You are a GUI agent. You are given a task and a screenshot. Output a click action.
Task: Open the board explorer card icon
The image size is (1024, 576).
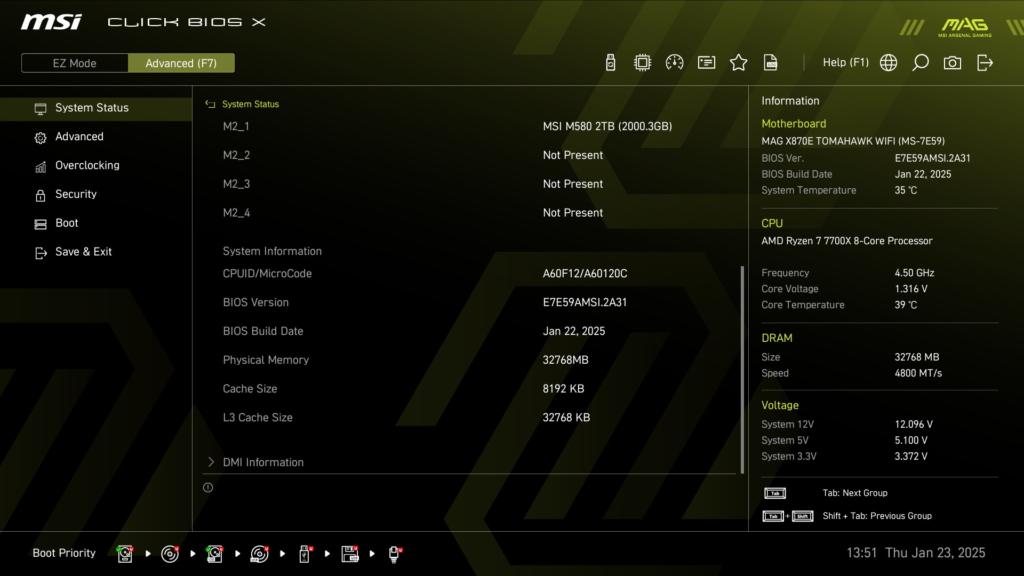(706, 63)
